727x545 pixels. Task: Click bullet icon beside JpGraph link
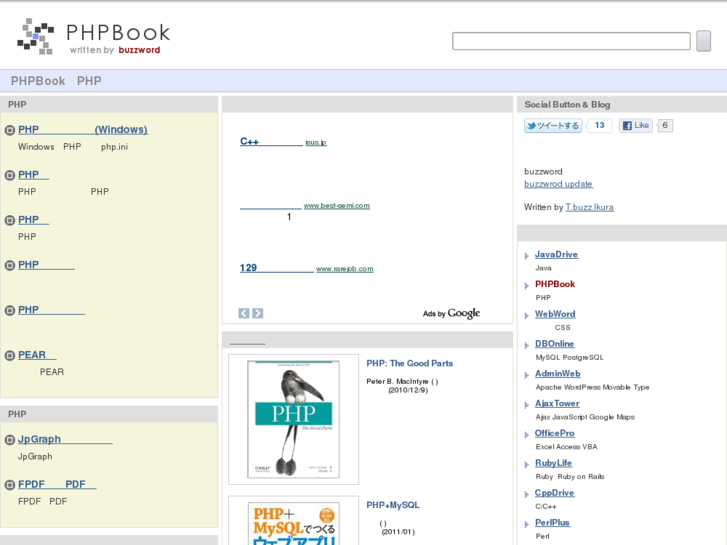point(10,440)
